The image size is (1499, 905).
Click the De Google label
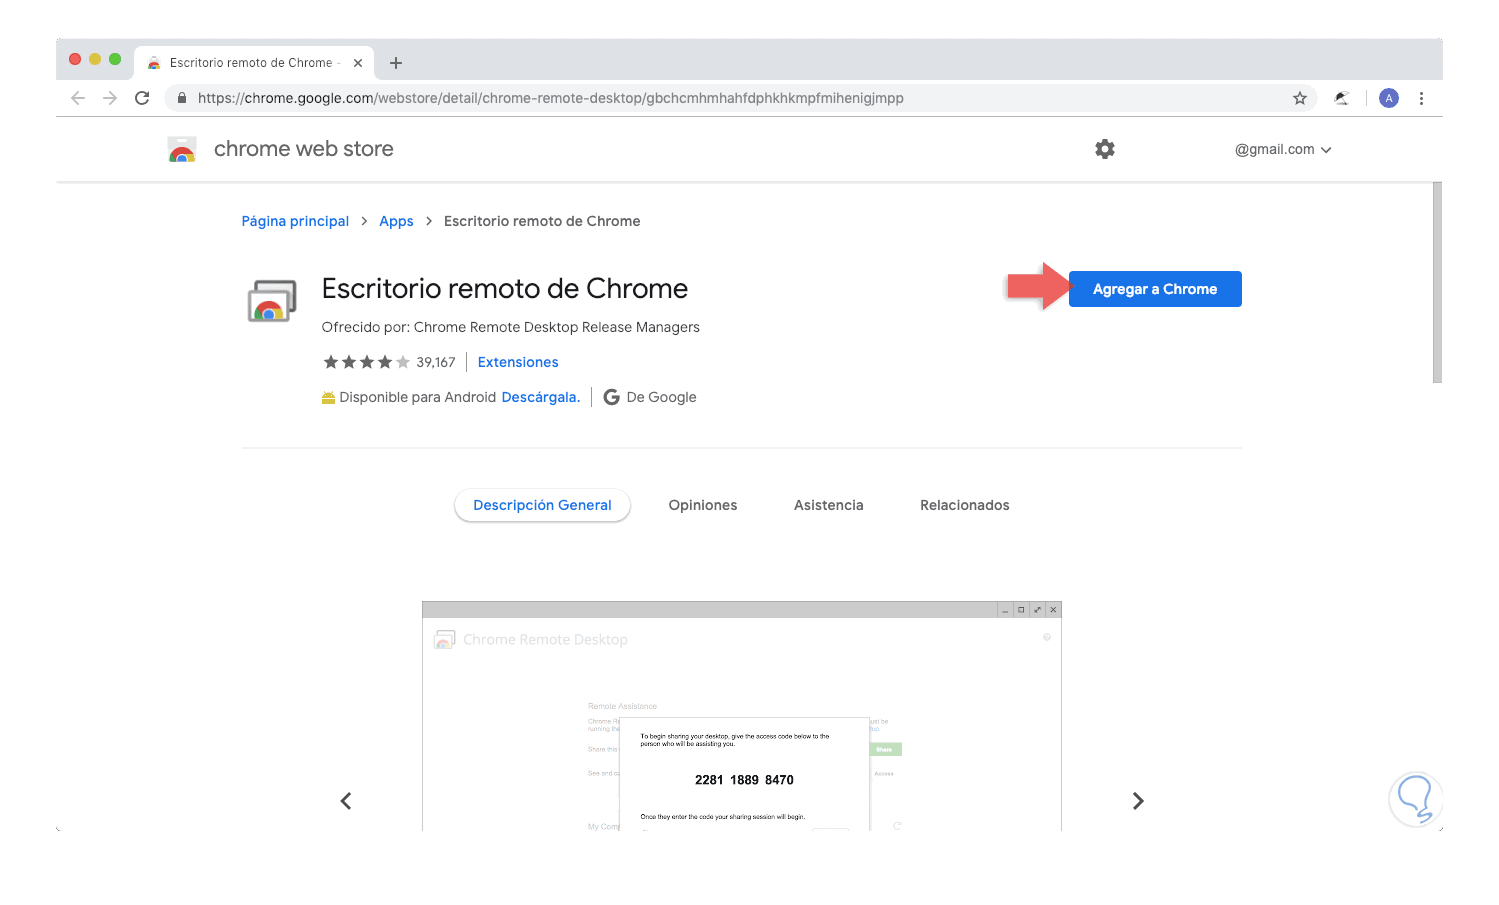tap(662, 397)
